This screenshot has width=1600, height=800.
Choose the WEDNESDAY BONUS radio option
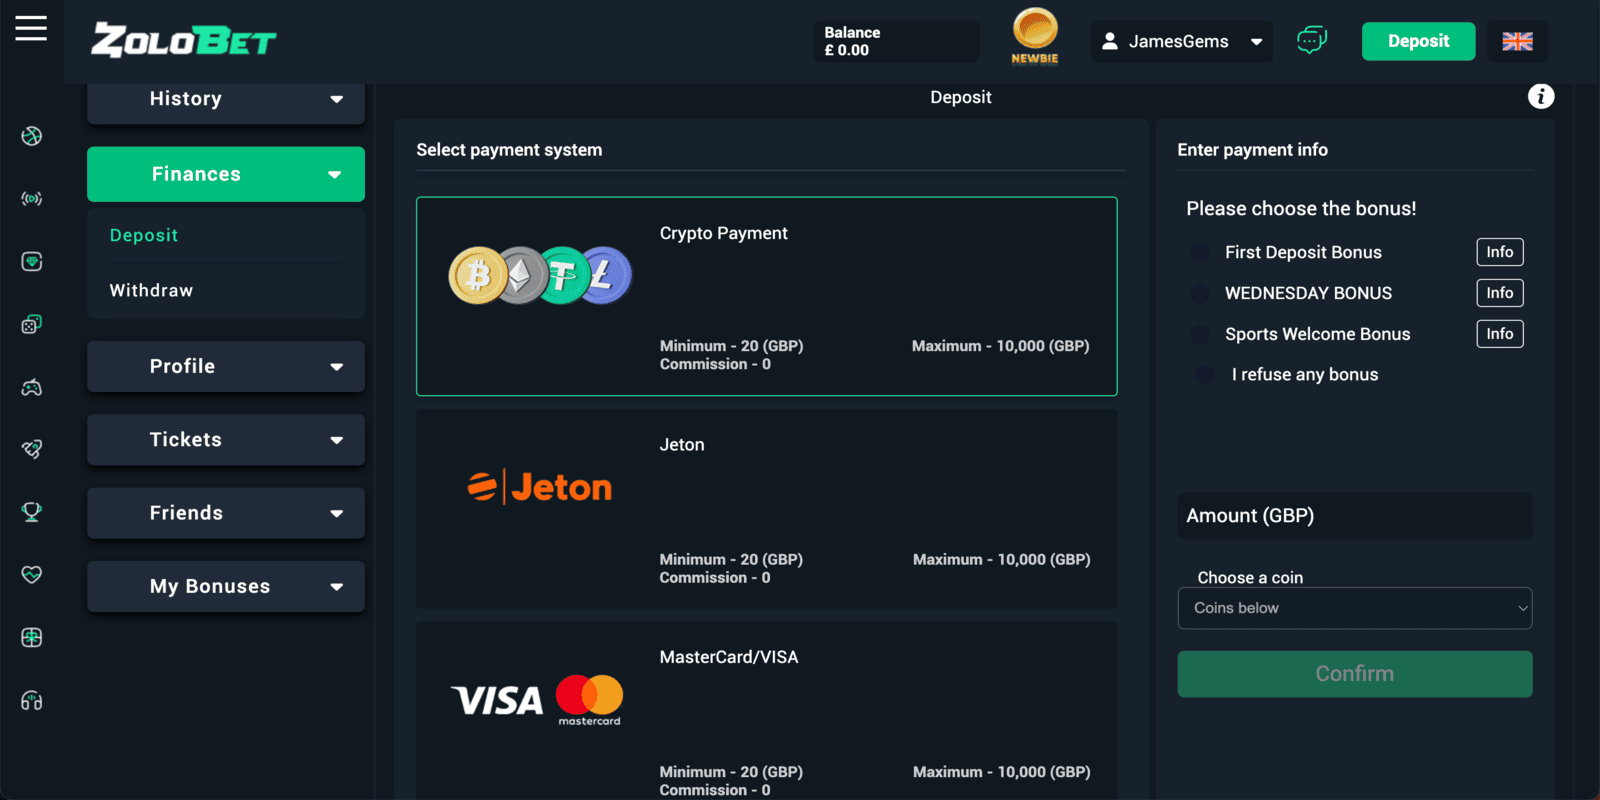[x=1200, y=294]
